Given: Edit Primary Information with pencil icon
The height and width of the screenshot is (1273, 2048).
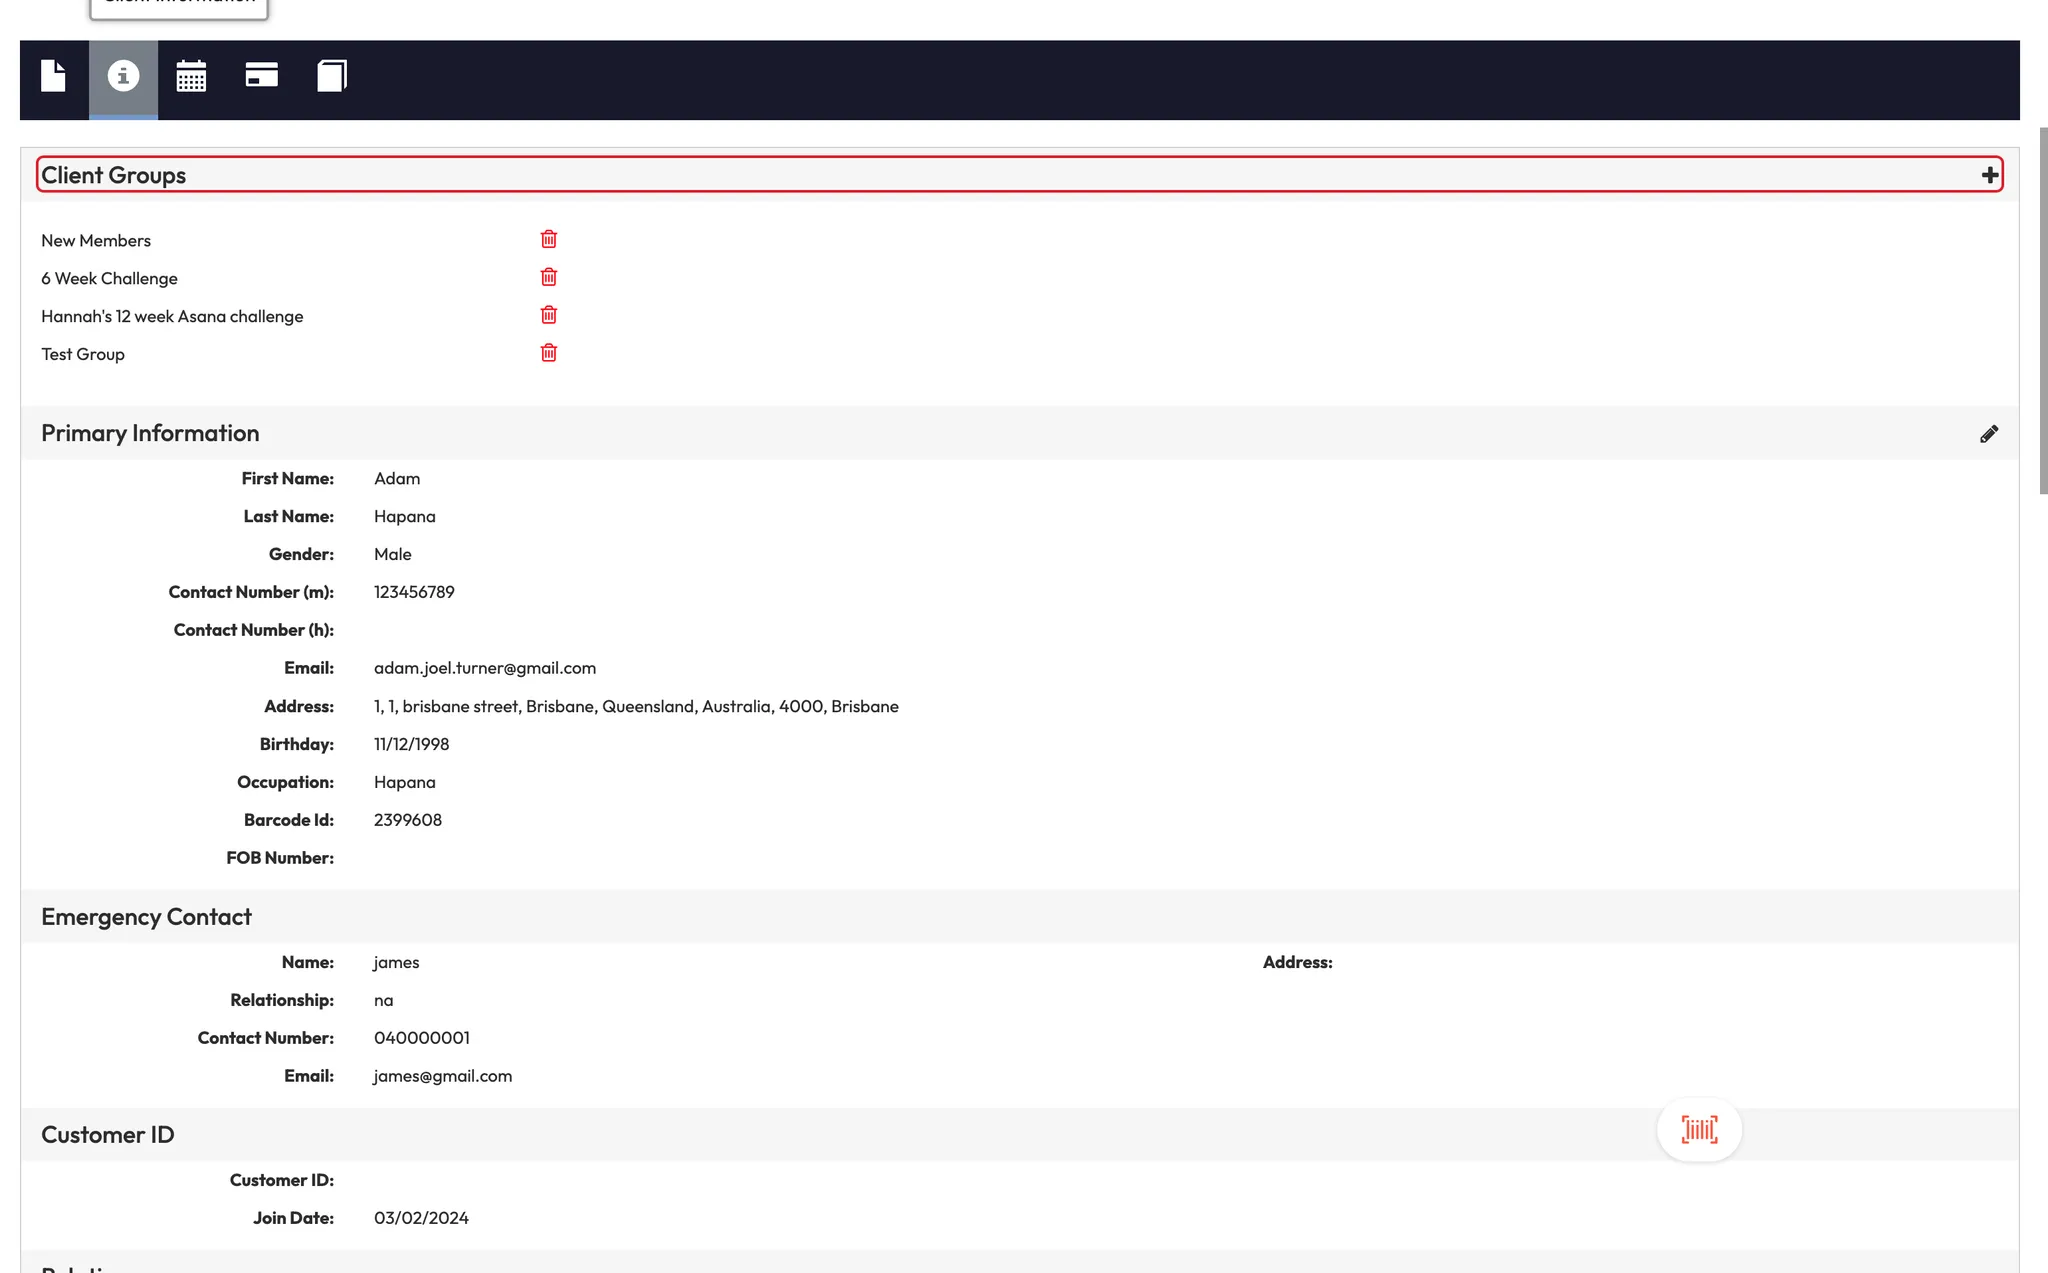Looking at the screenshot, I should [x=1989, y=434].
